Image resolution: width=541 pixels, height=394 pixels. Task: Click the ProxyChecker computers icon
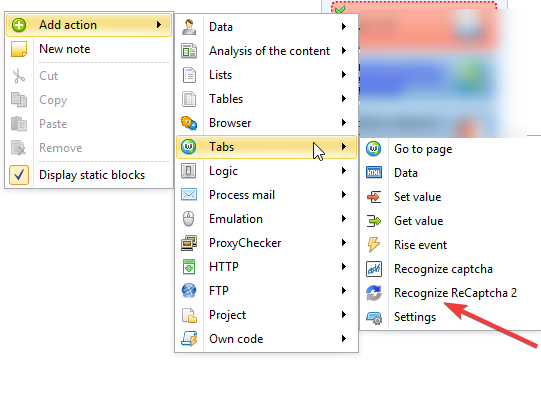tap(189, 243)
